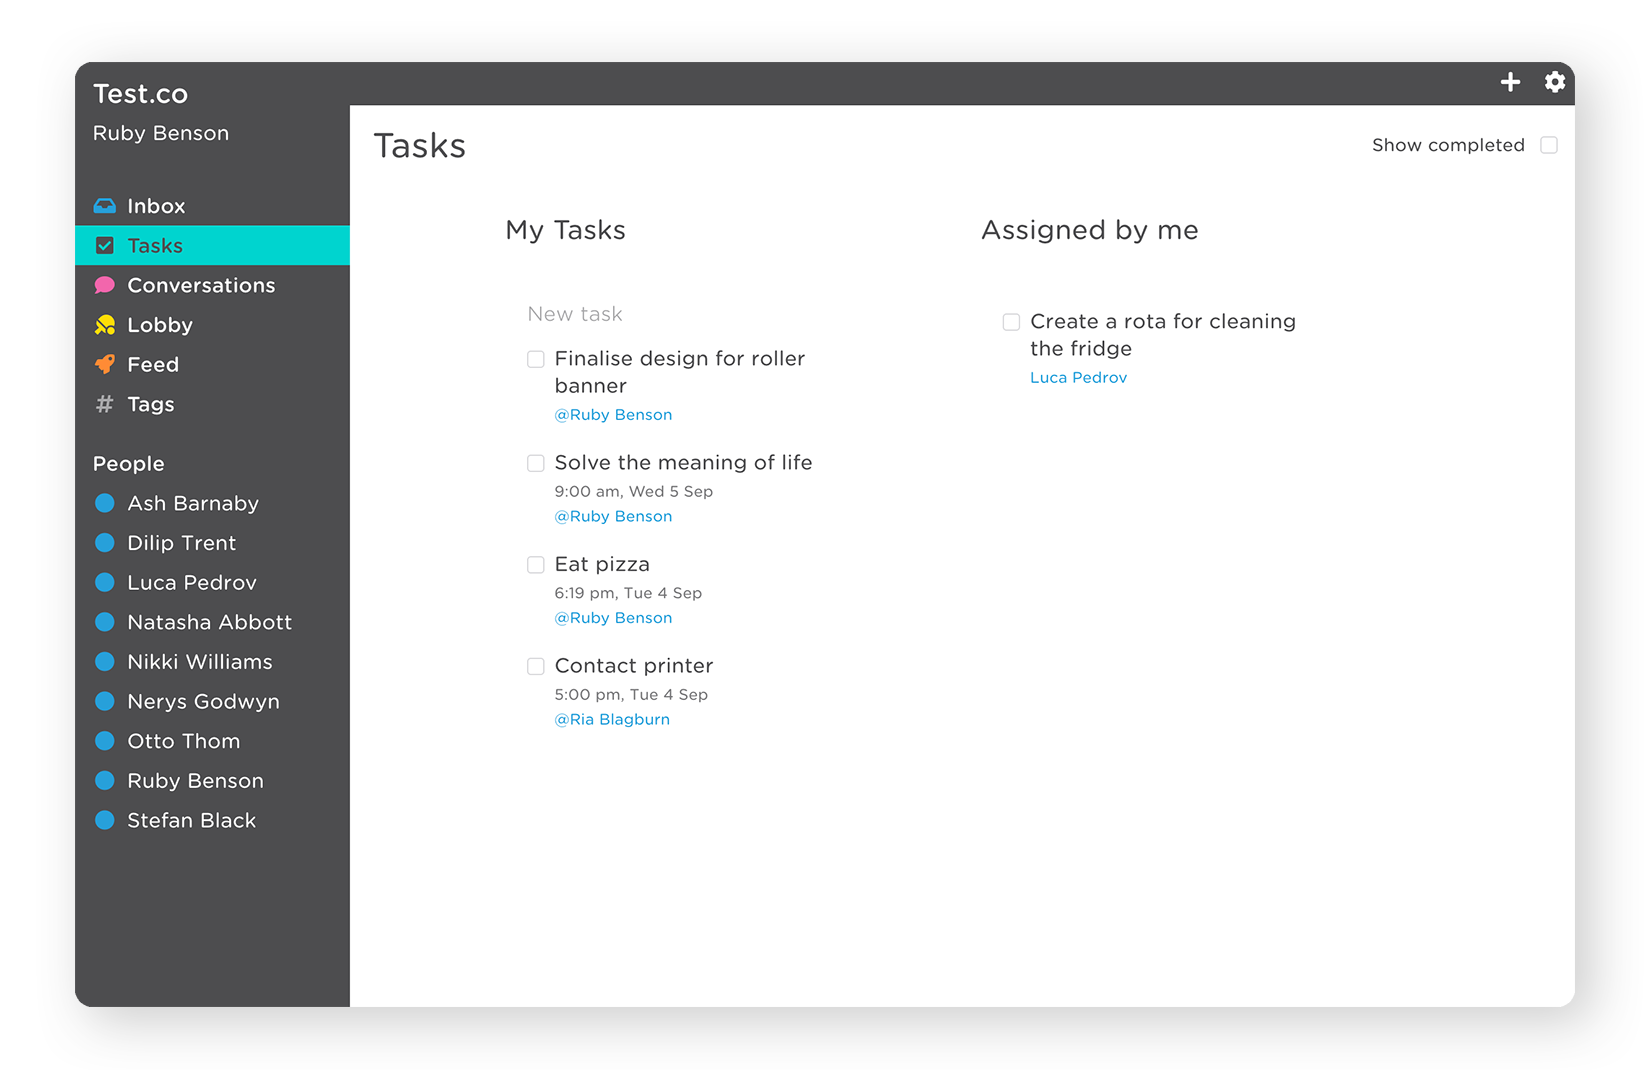Tick the Eat pizza task checkbox
1650x1070 pixels.
coord(536,565)
